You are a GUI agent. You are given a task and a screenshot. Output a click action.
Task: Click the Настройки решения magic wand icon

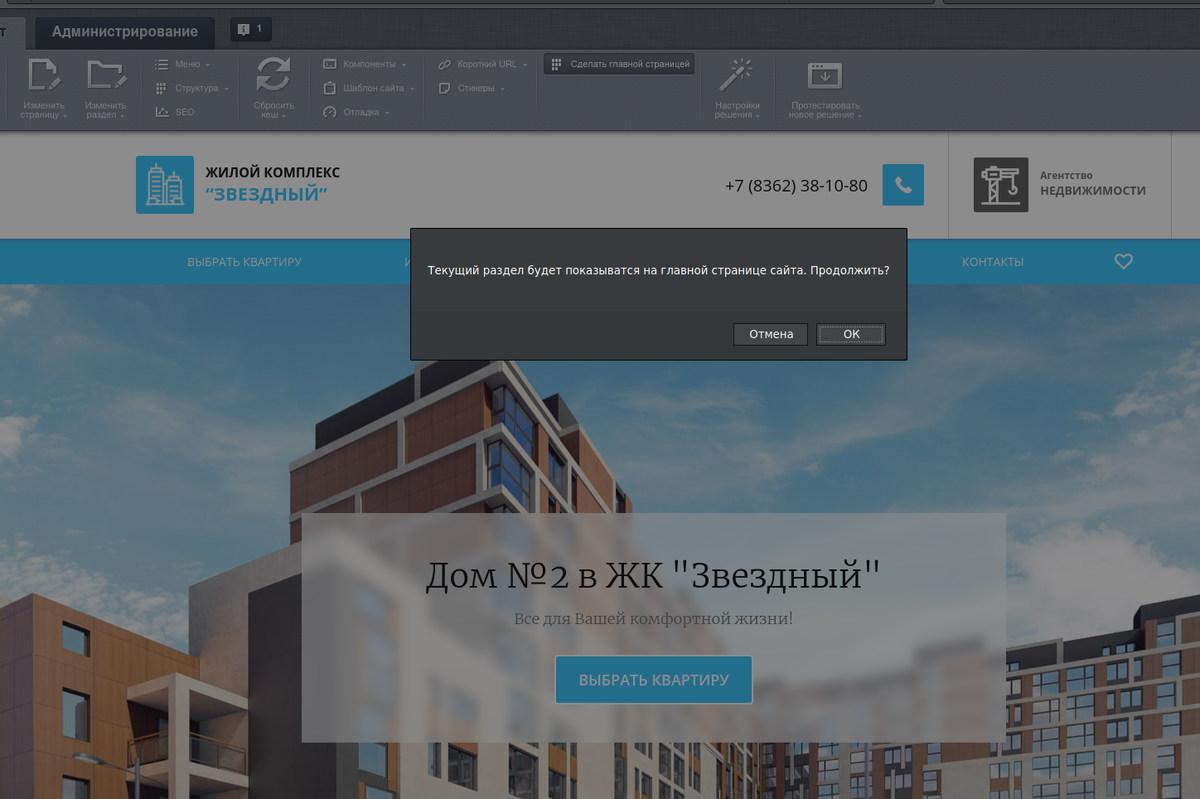click(736, 75)
